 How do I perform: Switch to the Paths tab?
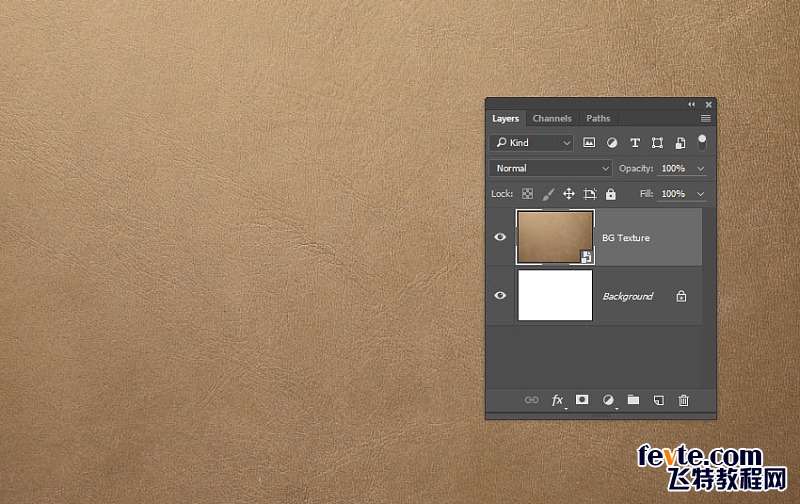pyautogui.click(x=598, y=118)
